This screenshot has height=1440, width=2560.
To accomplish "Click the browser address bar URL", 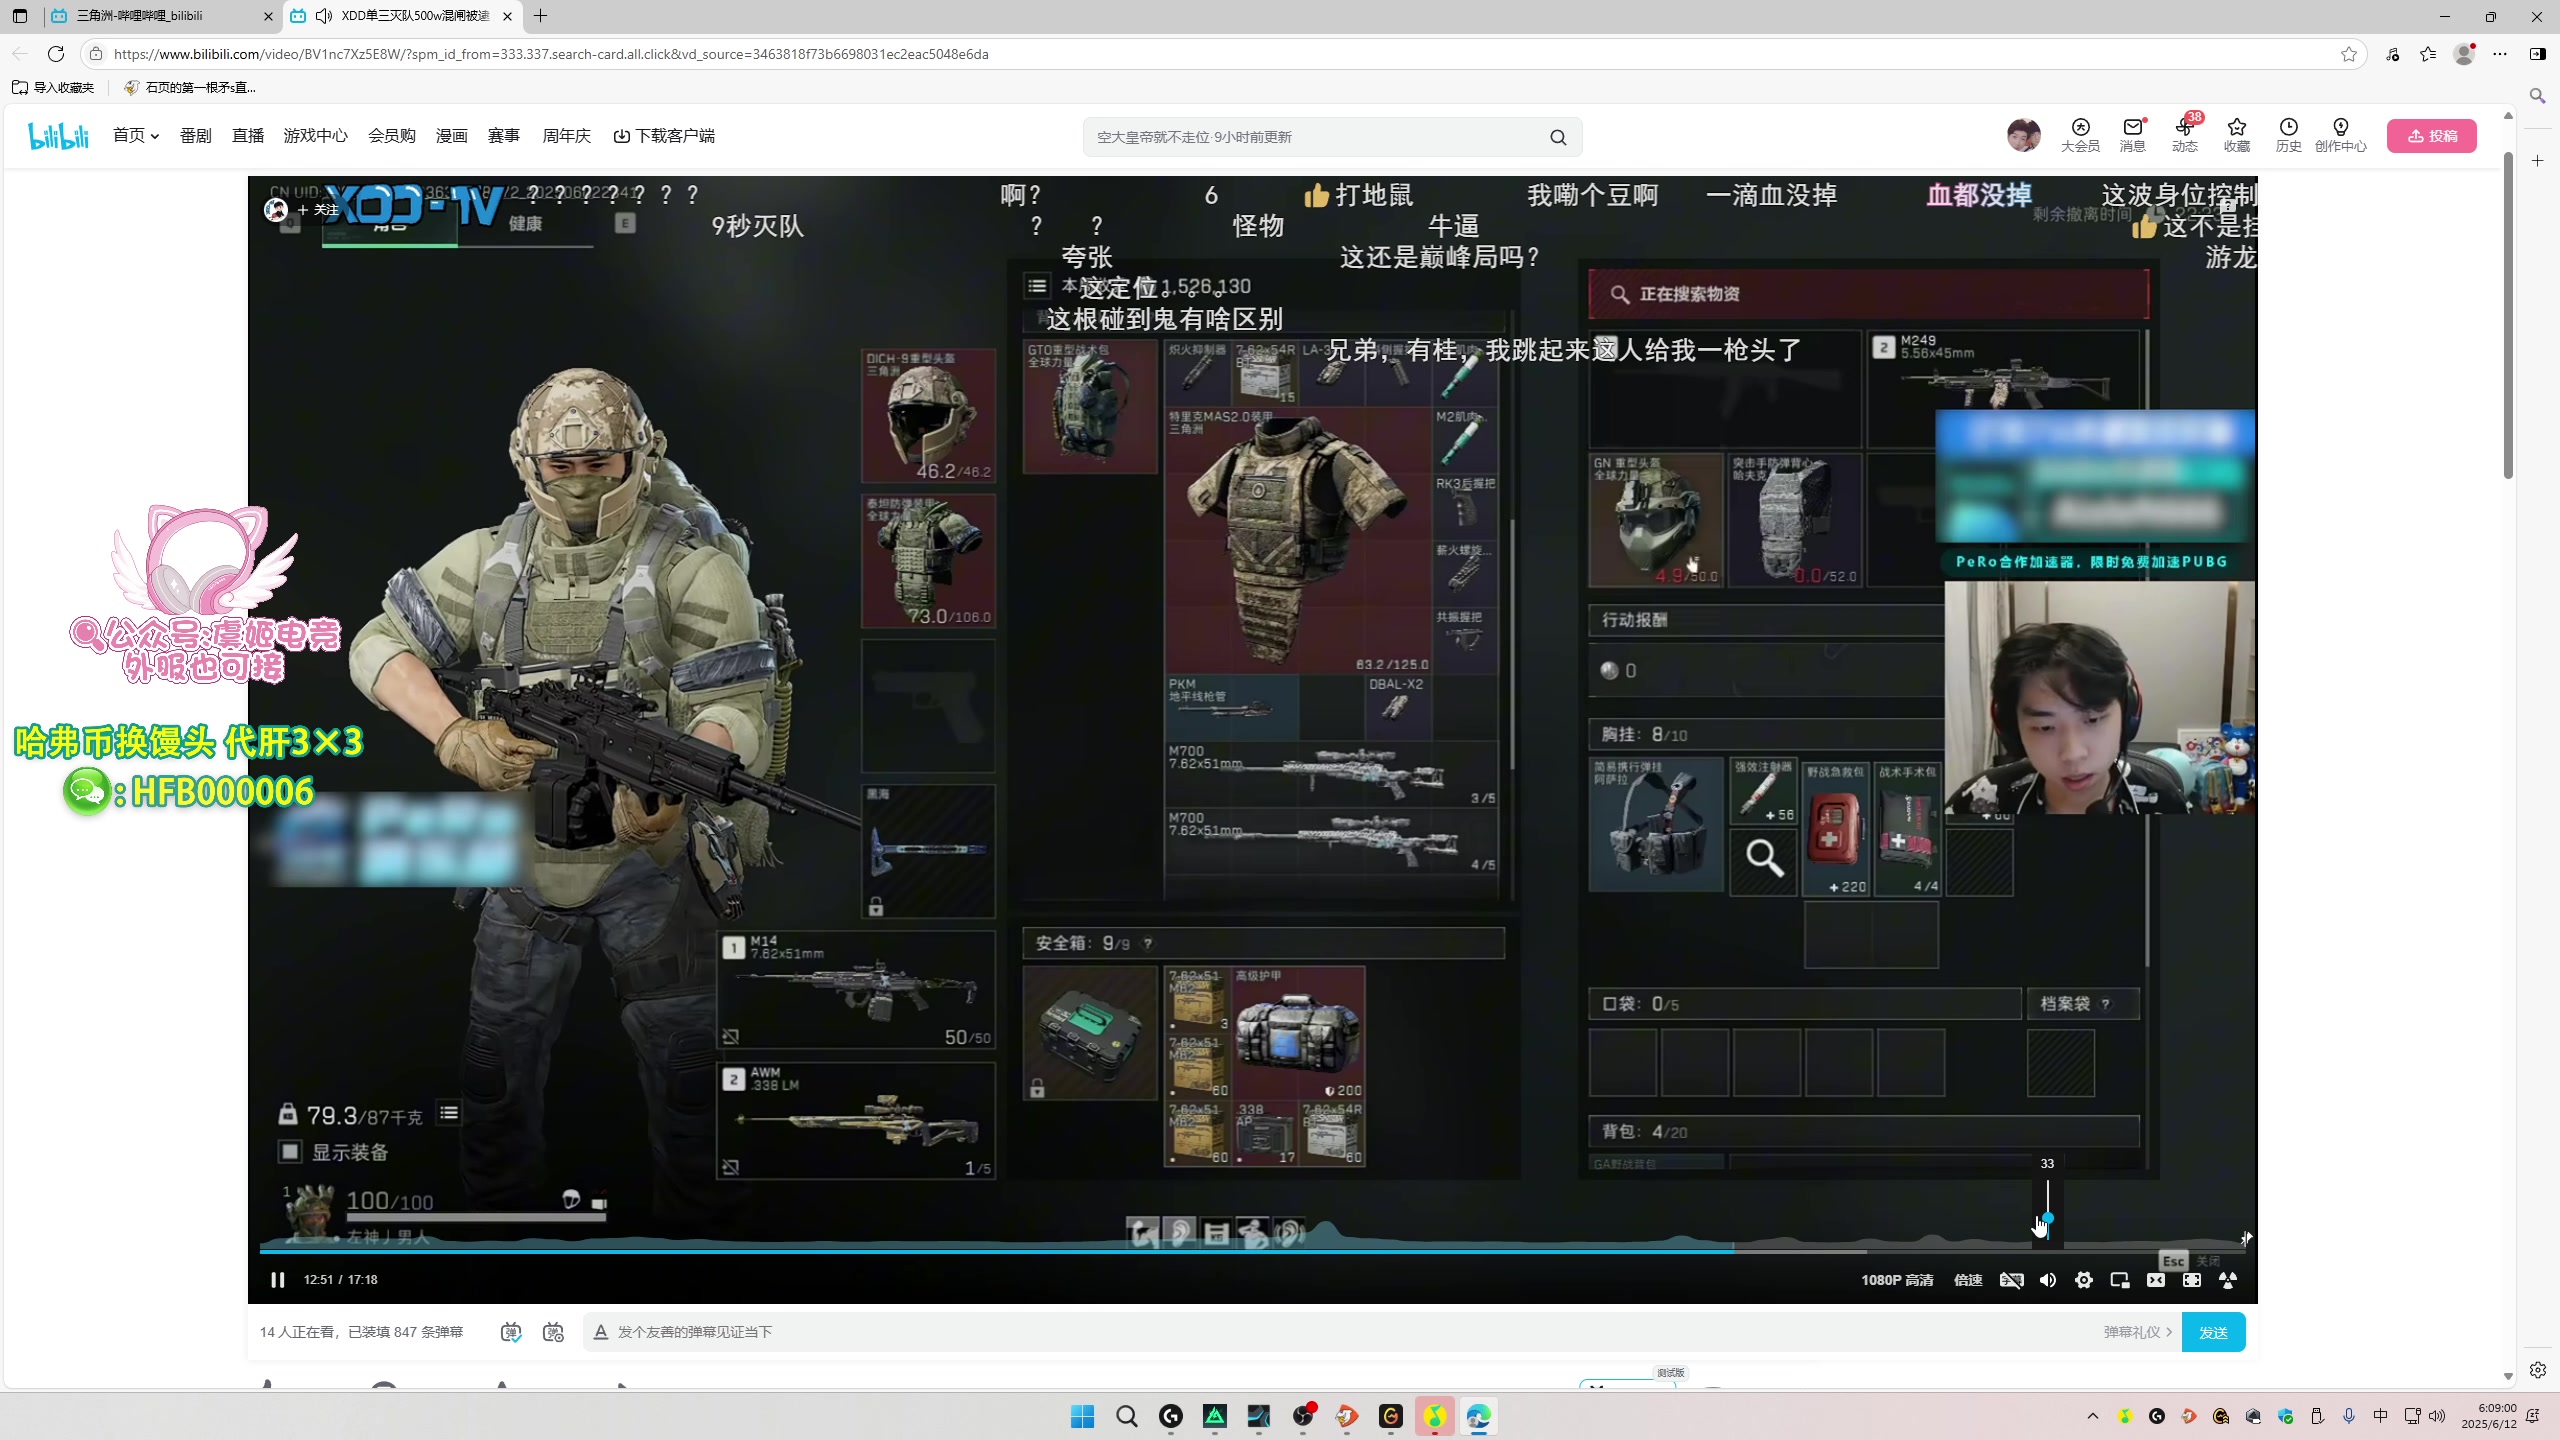I will tap(551, 54).
